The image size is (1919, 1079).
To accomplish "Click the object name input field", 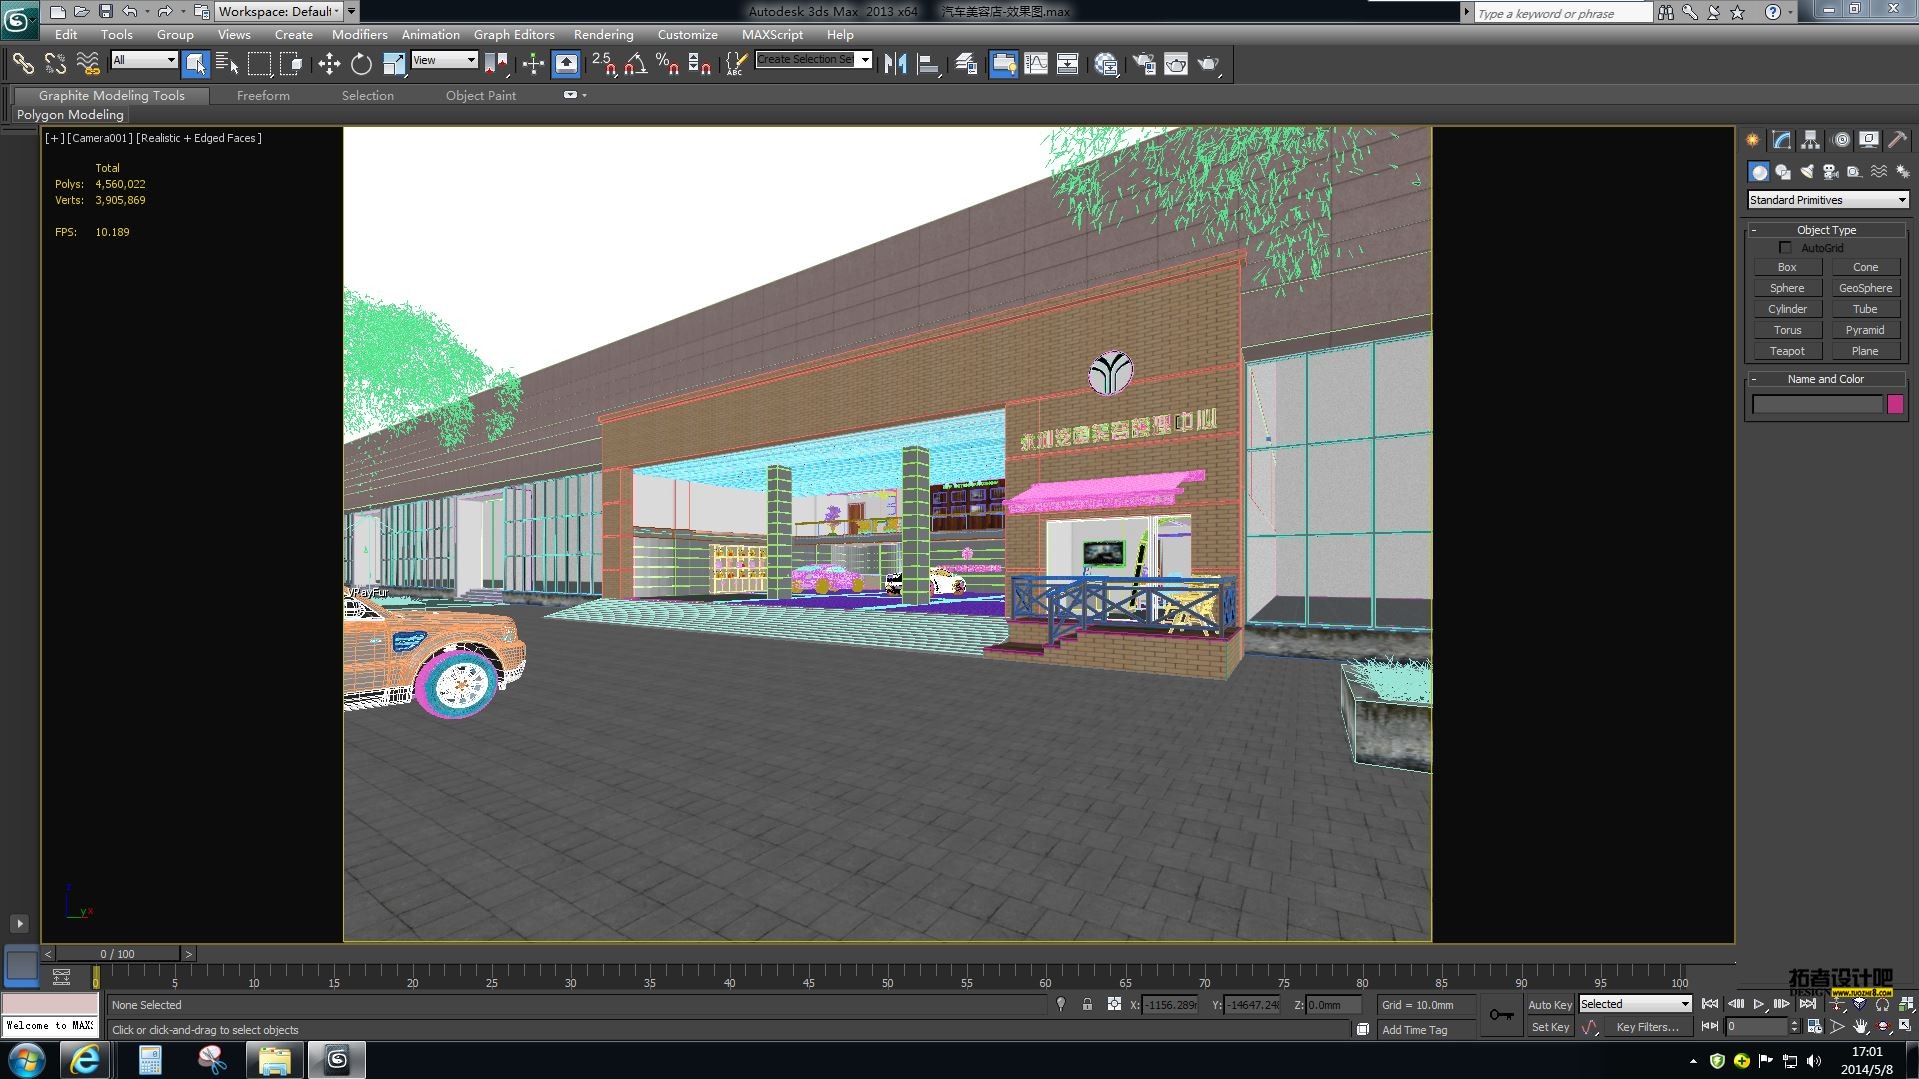I will (1817, 404).
